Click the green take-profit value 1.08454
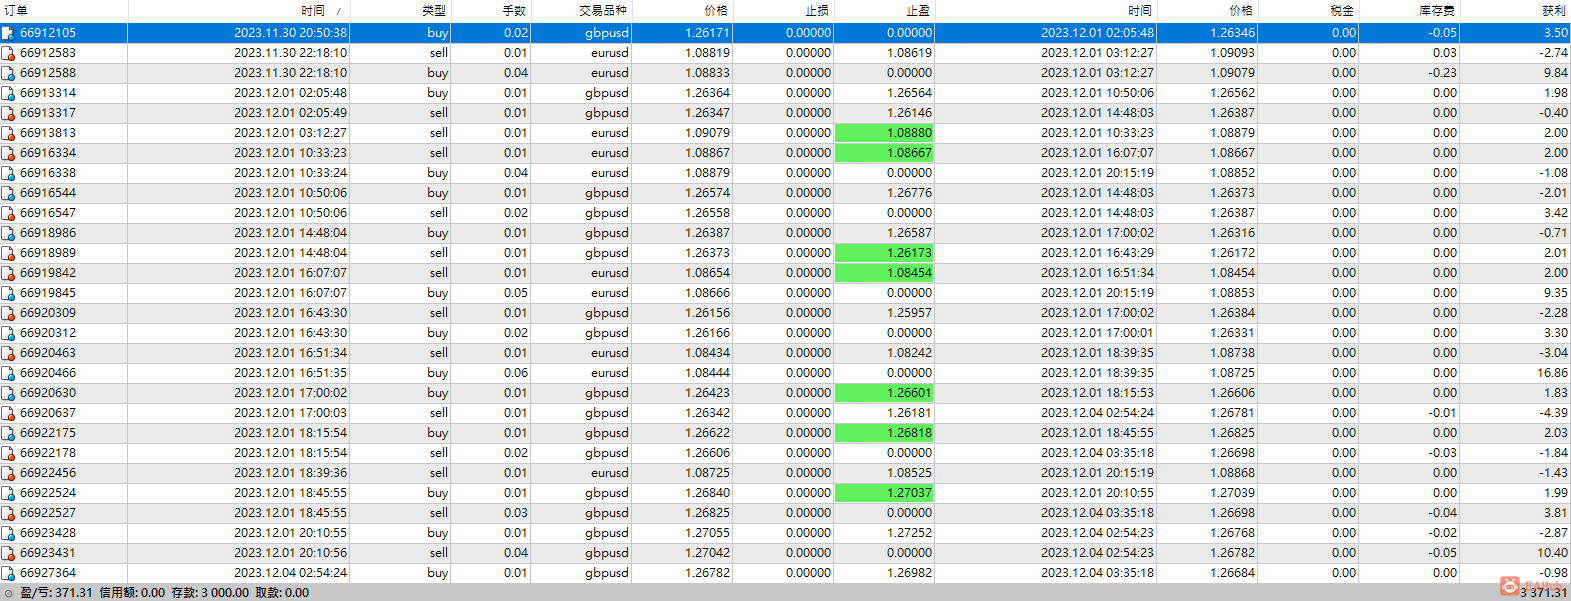Viewport: 1571px width, 601px height. 884,273
